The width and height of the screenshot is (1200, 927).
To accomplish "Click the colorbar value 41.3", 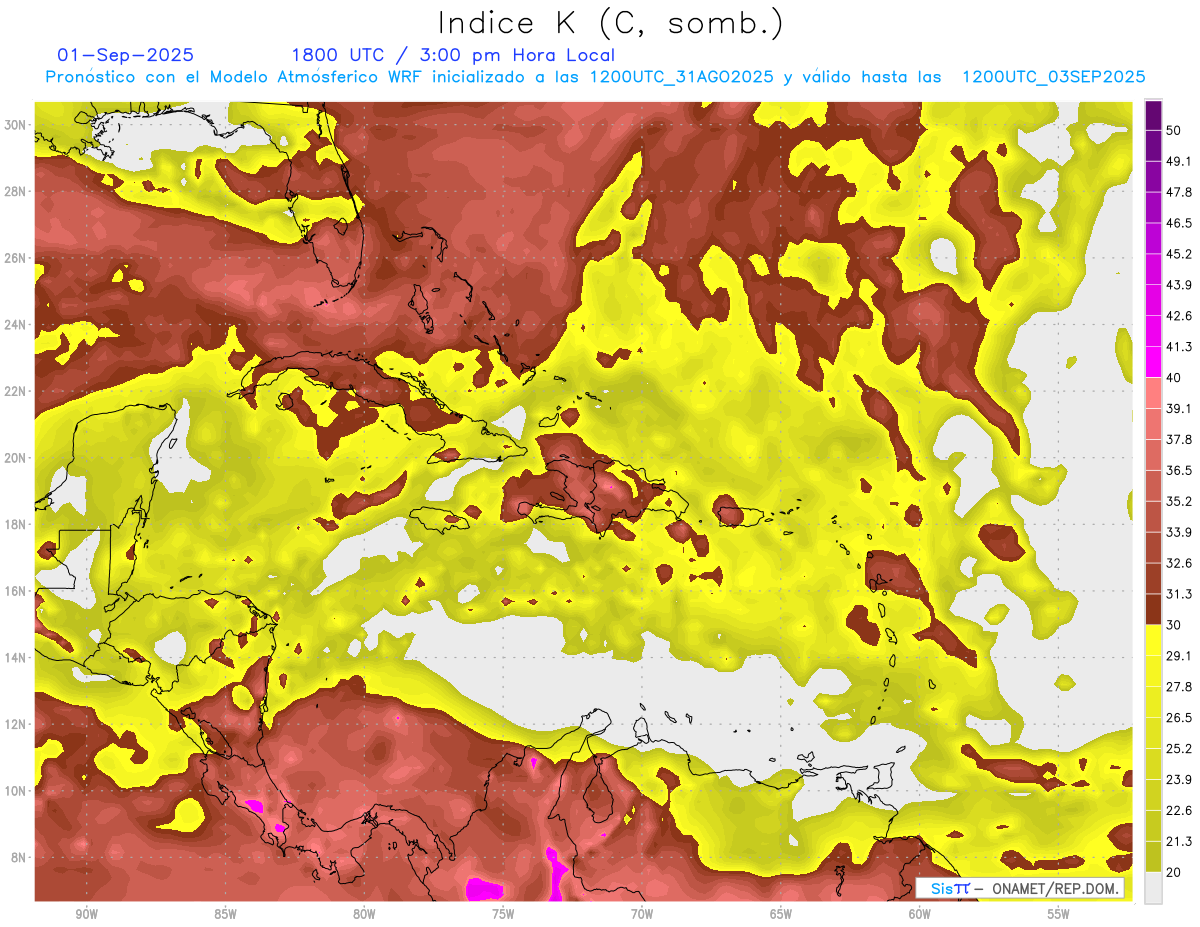I will (1179, 347).
